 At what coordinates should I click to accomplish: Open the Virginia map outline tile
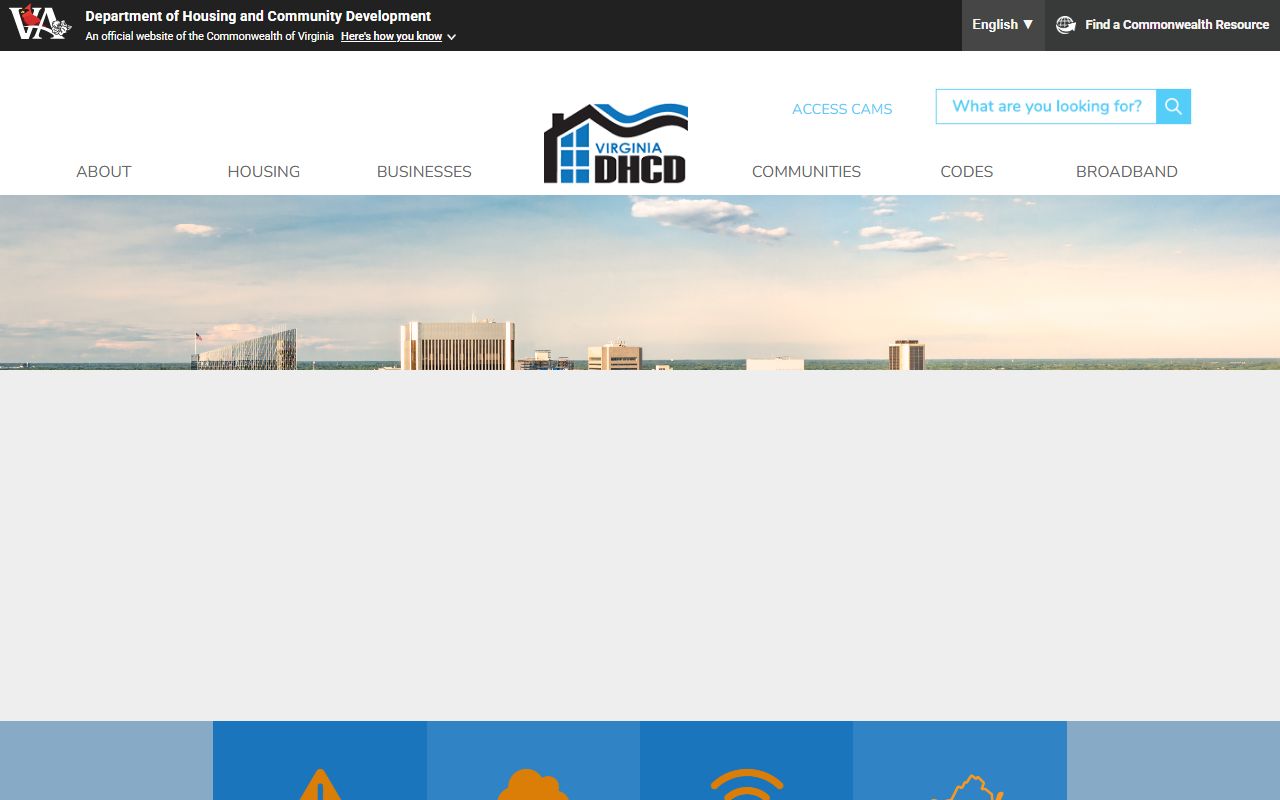pos(960,760)
